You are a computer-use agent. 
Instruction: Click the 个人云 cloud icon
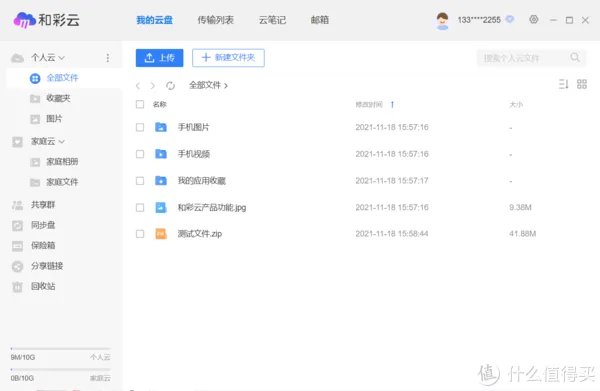tap(17, 58)
